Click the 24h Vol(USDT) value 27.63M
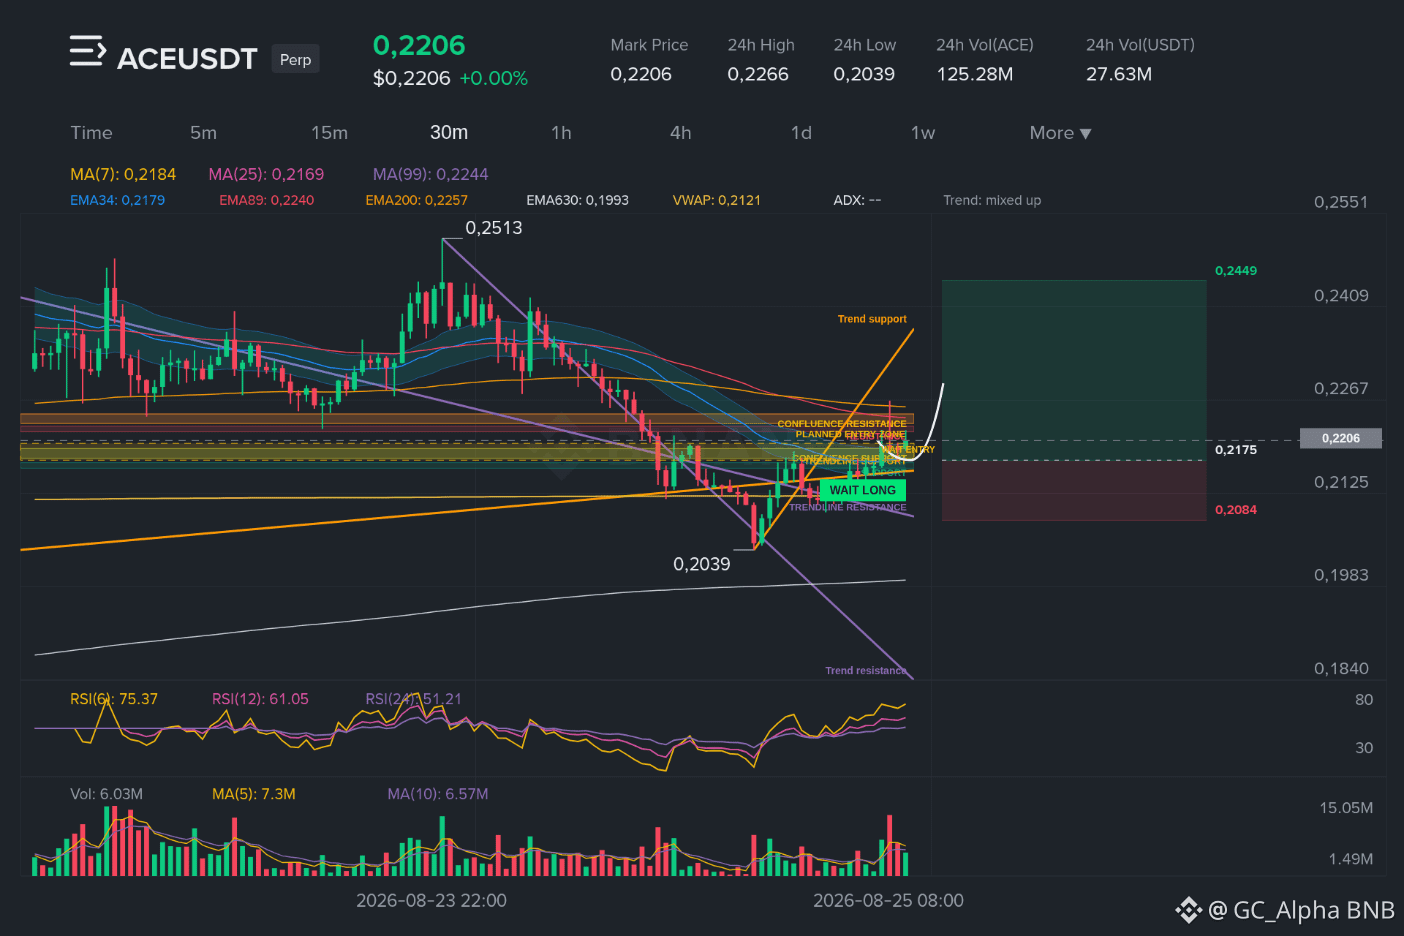The width and height of the screenshot is (1404, 936). 1119,74
